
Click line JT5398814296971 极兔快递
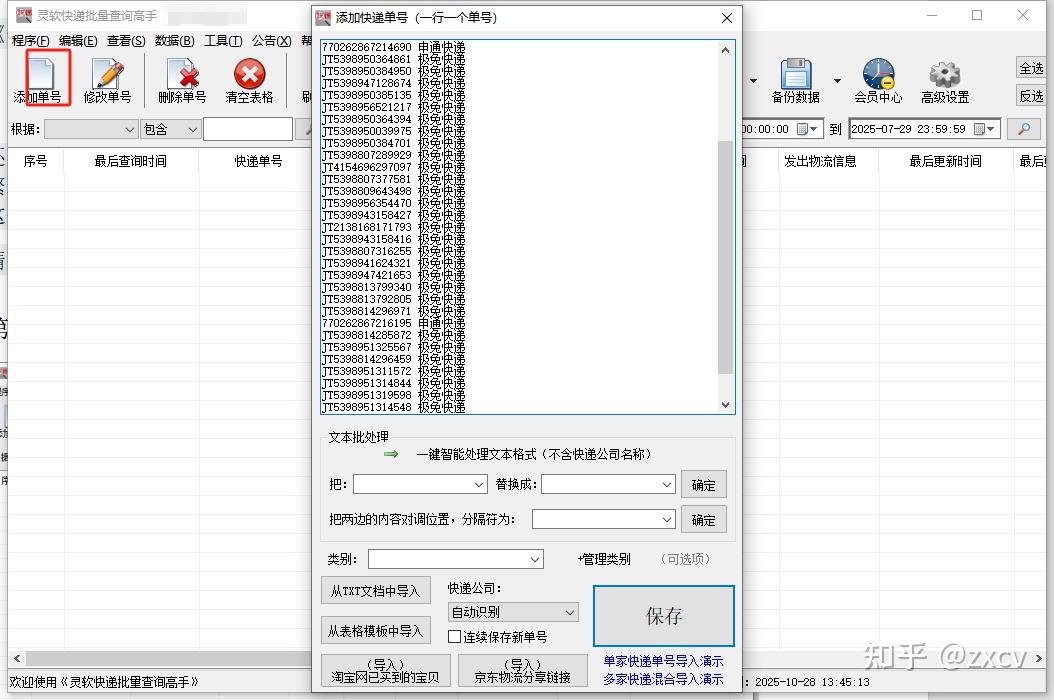pos(393,311)
